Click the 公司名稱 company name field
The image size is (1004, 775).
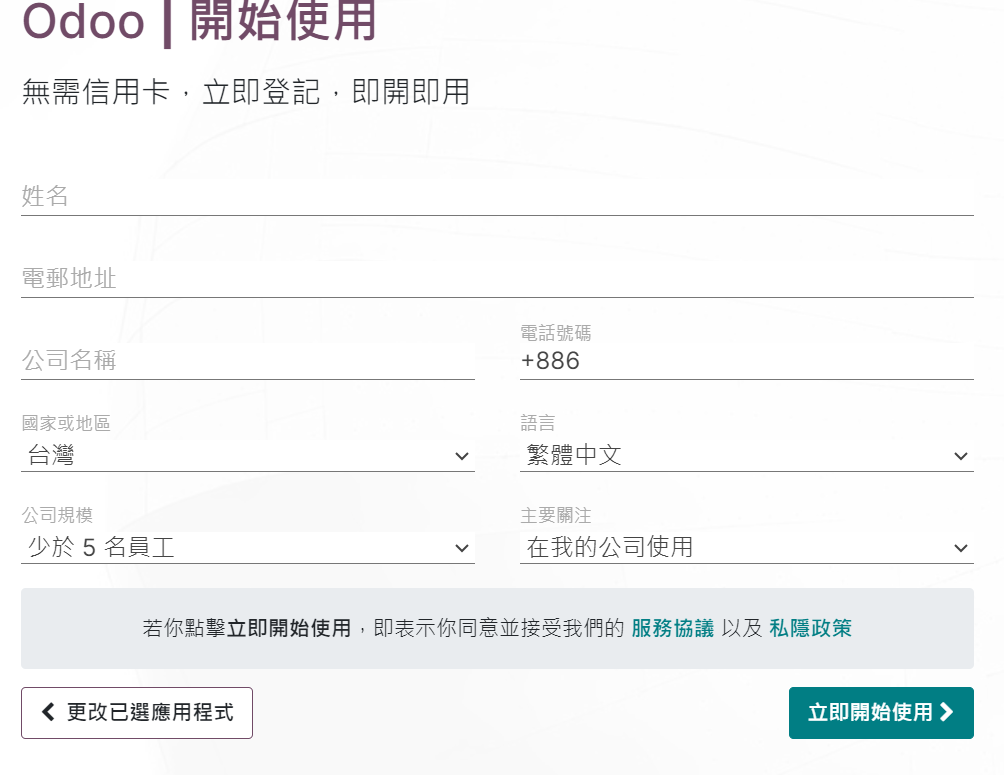coord(248,361)
